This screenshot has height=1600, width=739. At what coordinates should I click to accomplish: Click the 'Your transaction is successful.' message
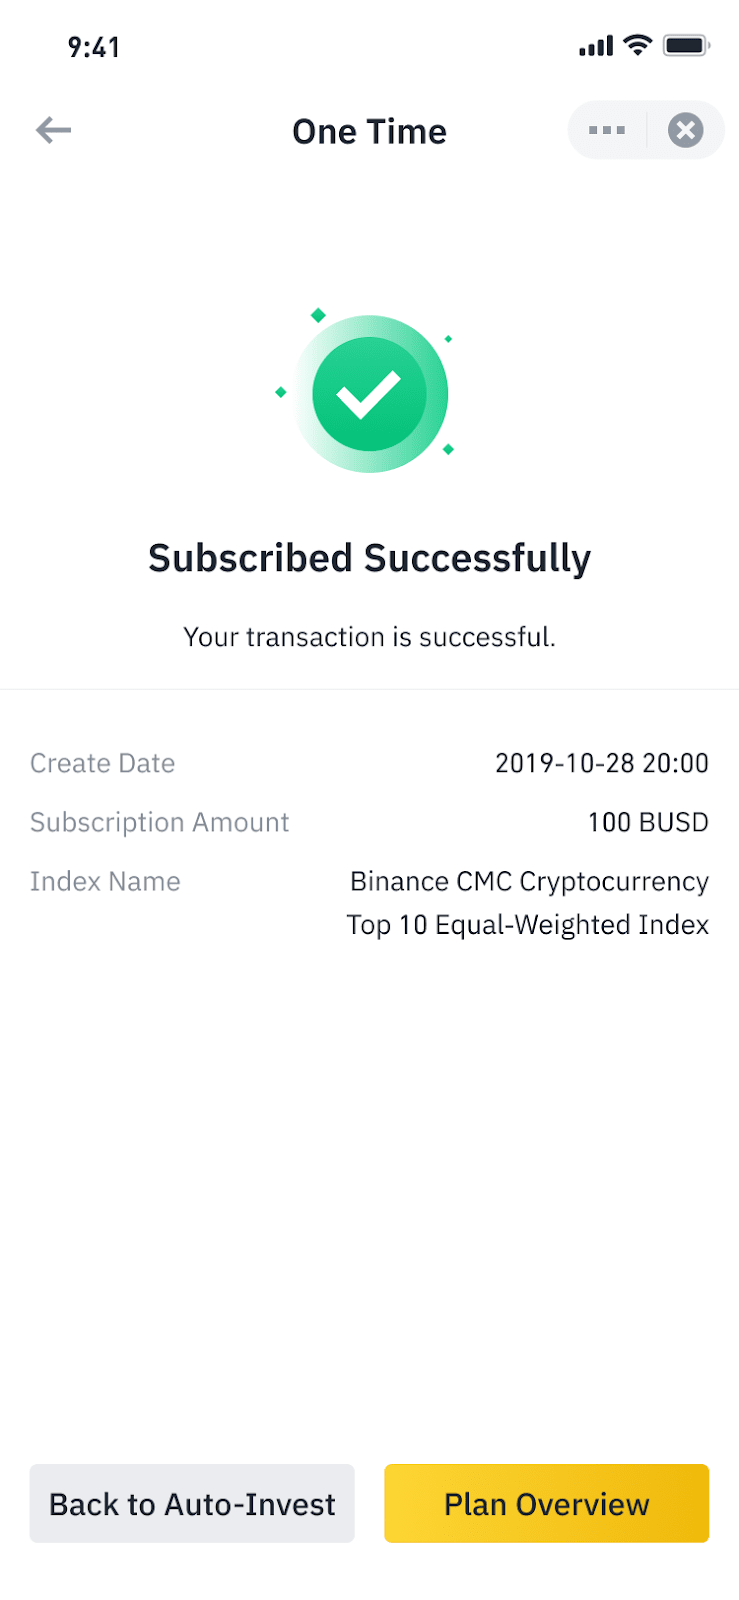[x=369, y=637]
